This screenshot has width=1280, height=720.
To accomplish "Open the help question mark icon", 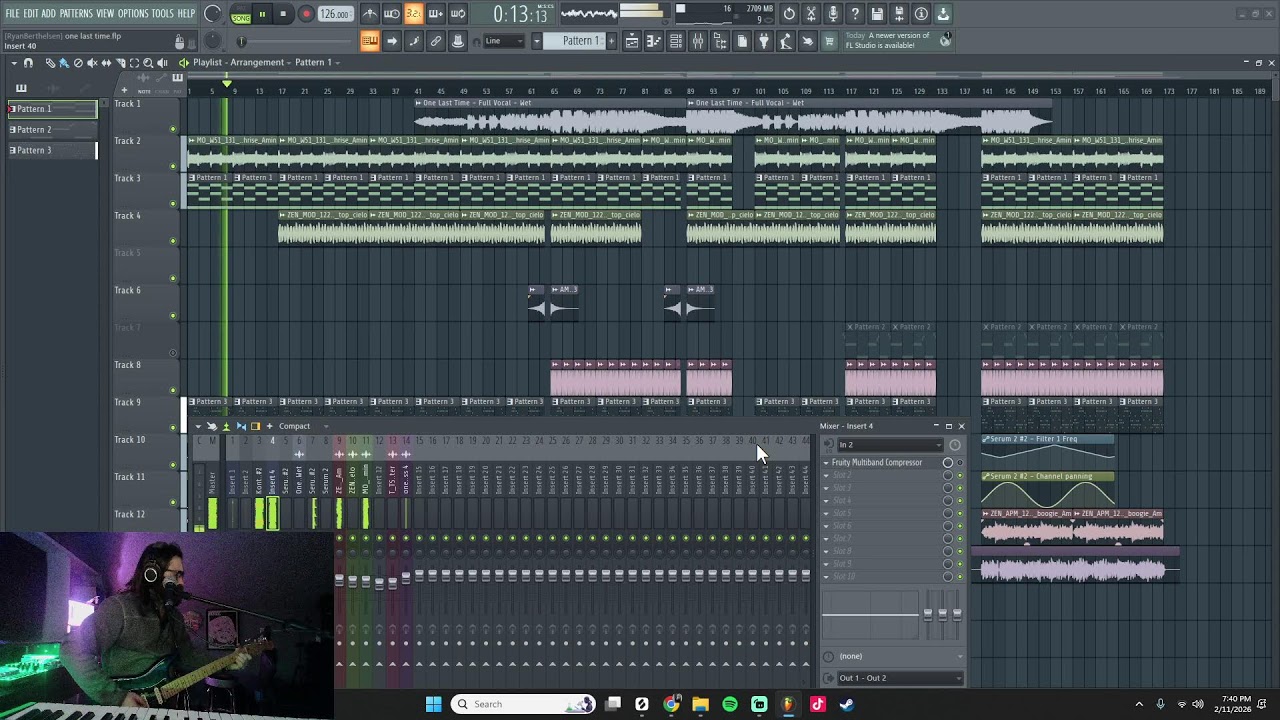I will (855, 14).
